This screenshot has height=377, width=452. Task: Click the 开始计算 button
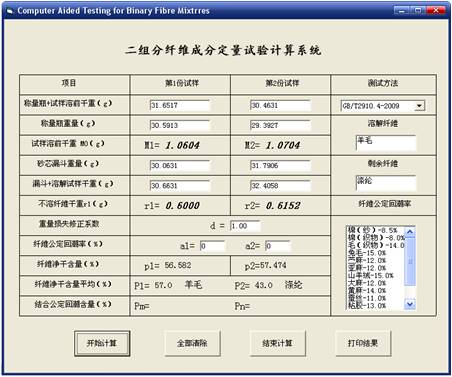pyautogui.click(x=102, y=343)
